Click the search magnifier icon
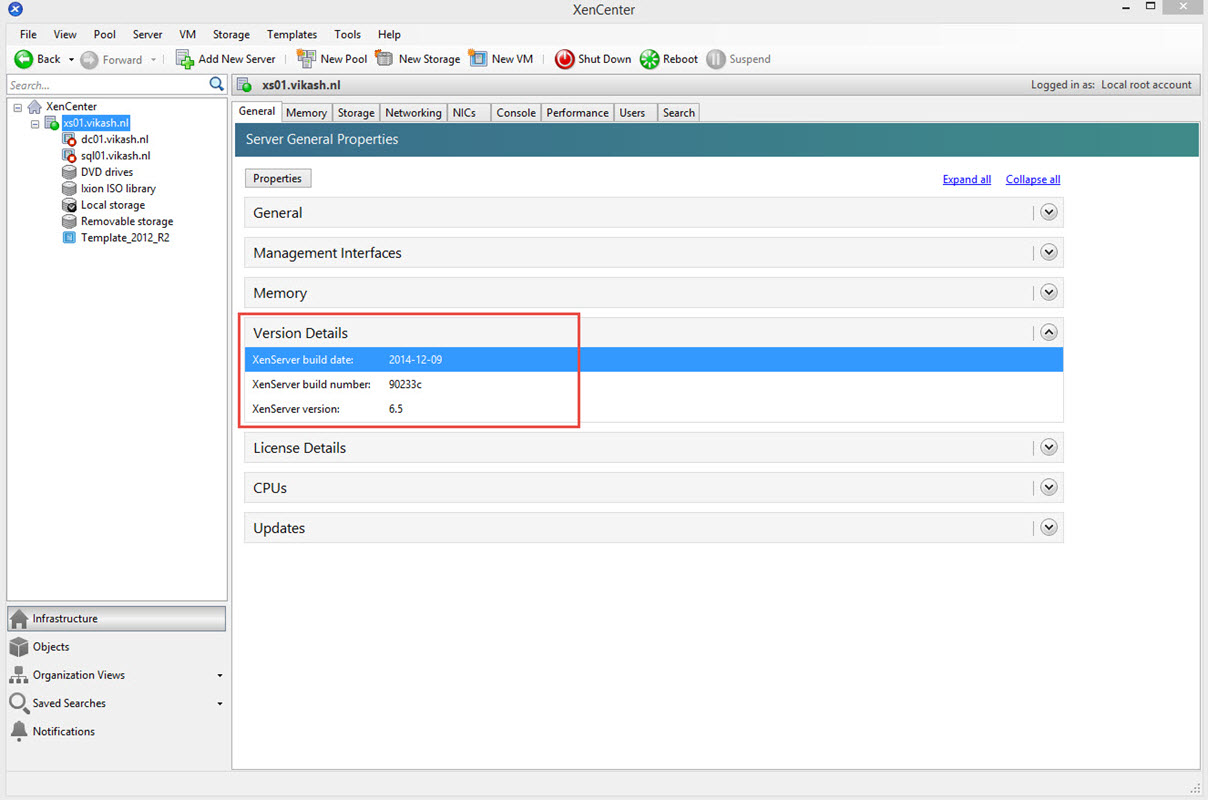The image size is (1208, 800). 217,85
